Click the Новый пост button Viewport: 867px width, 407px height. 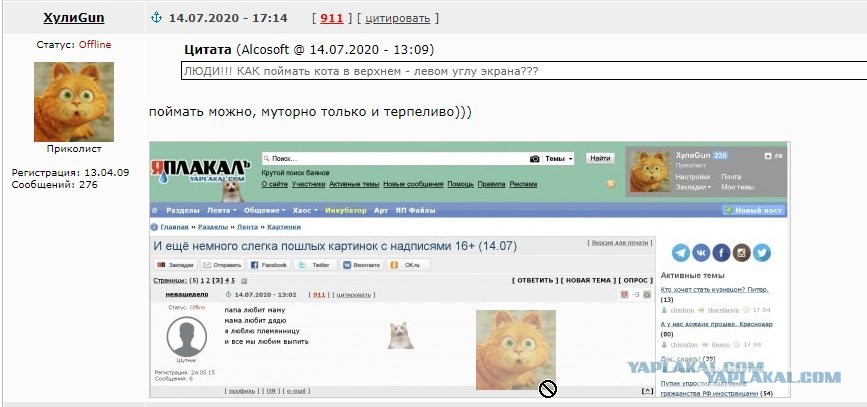(754, 211)
